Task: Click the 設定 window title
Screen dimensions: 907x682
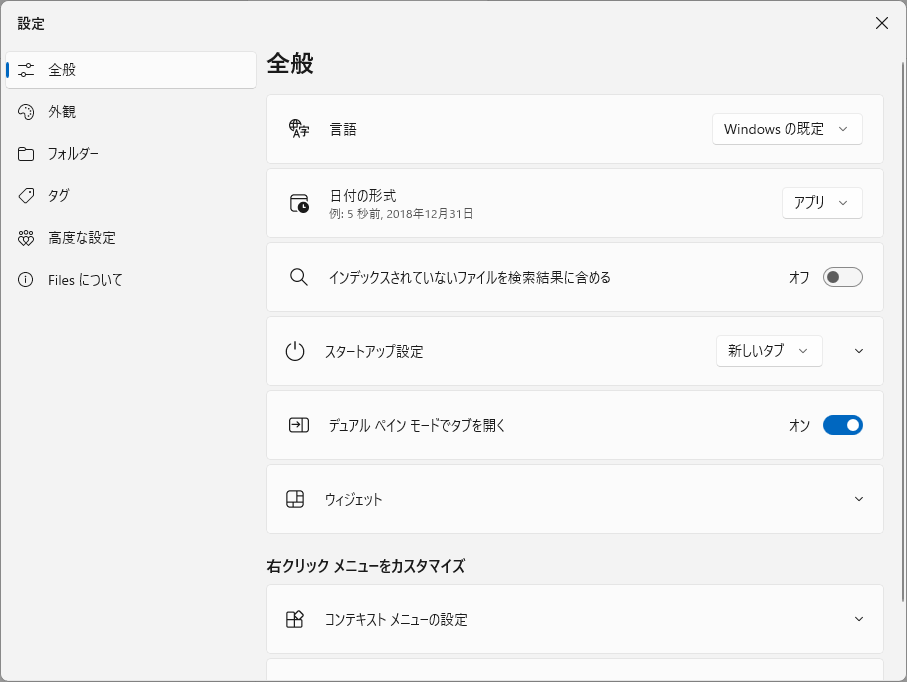Action: [31, 24]
